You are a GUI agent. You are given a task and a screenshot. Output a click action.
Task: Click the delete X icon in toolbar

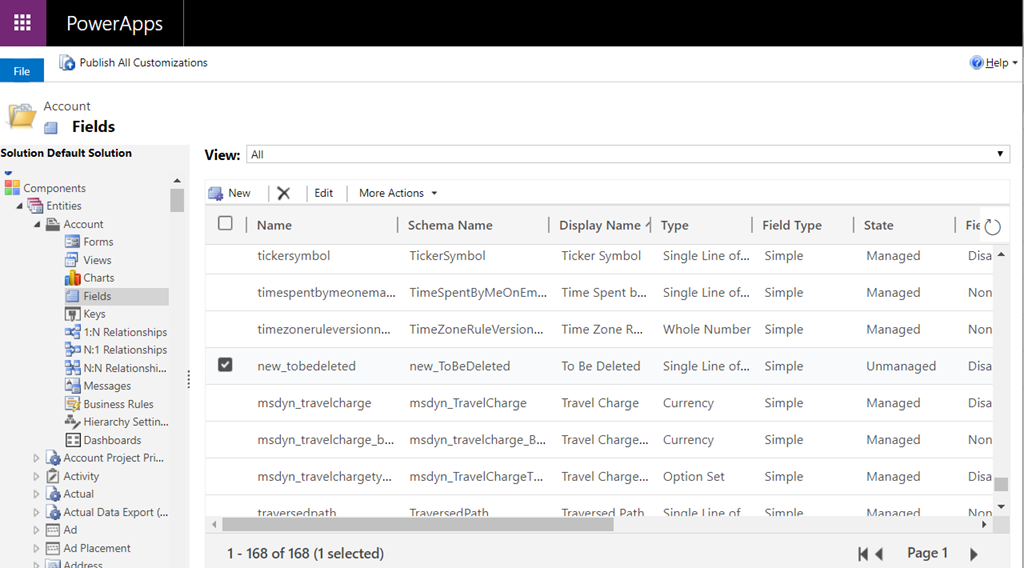pos(283,193)
